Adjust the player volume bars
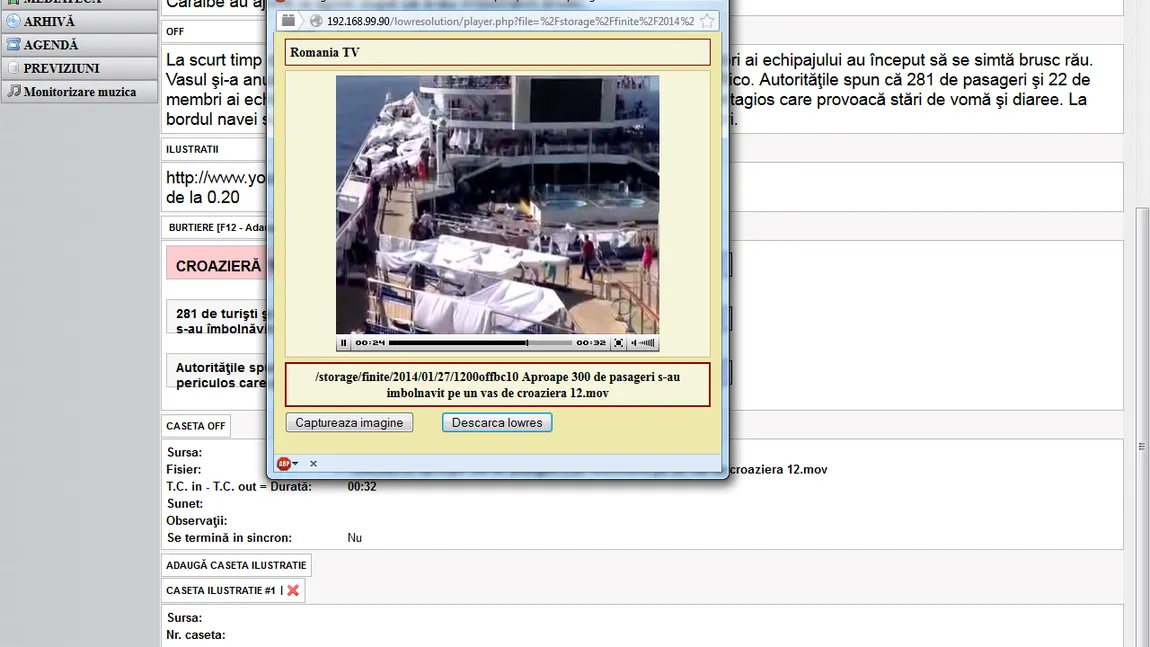Viewport: 1150px width, 647px height. 648,343
